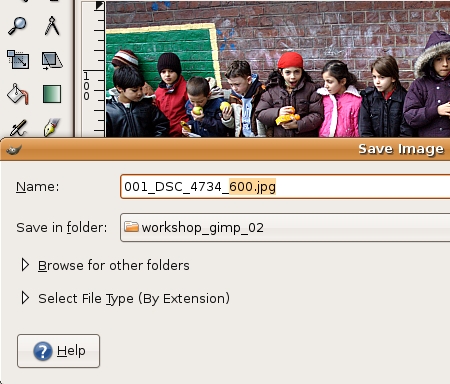Click the Help button
Screen dimensions: 450x384
coord(58,351)
